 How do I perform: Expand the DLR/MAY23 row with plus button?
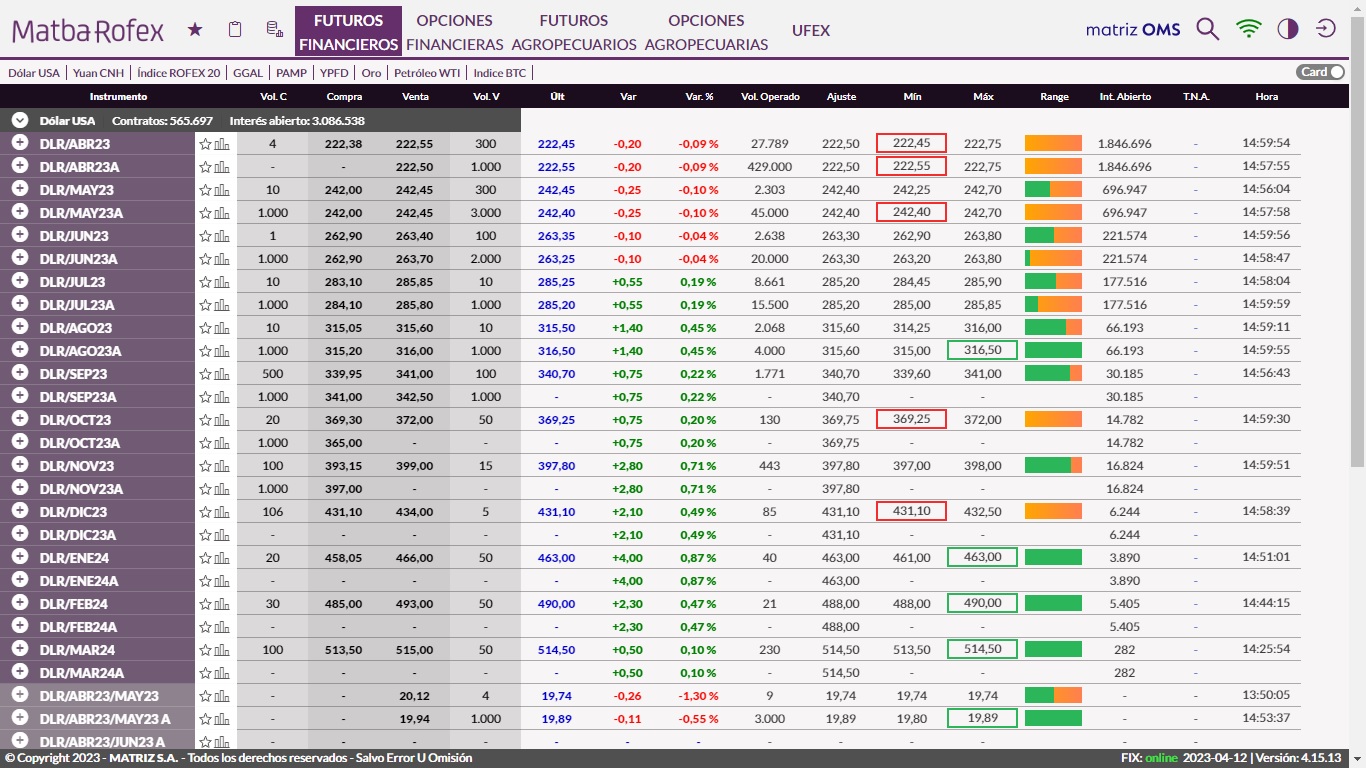(19, 189)
